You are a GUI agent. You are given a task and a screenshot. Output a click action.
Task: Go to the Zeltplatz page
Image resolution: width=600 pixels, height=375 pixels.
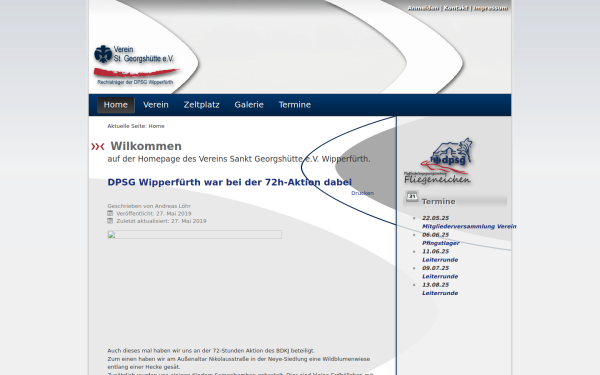pyautogui.click(x=201, y=105)
